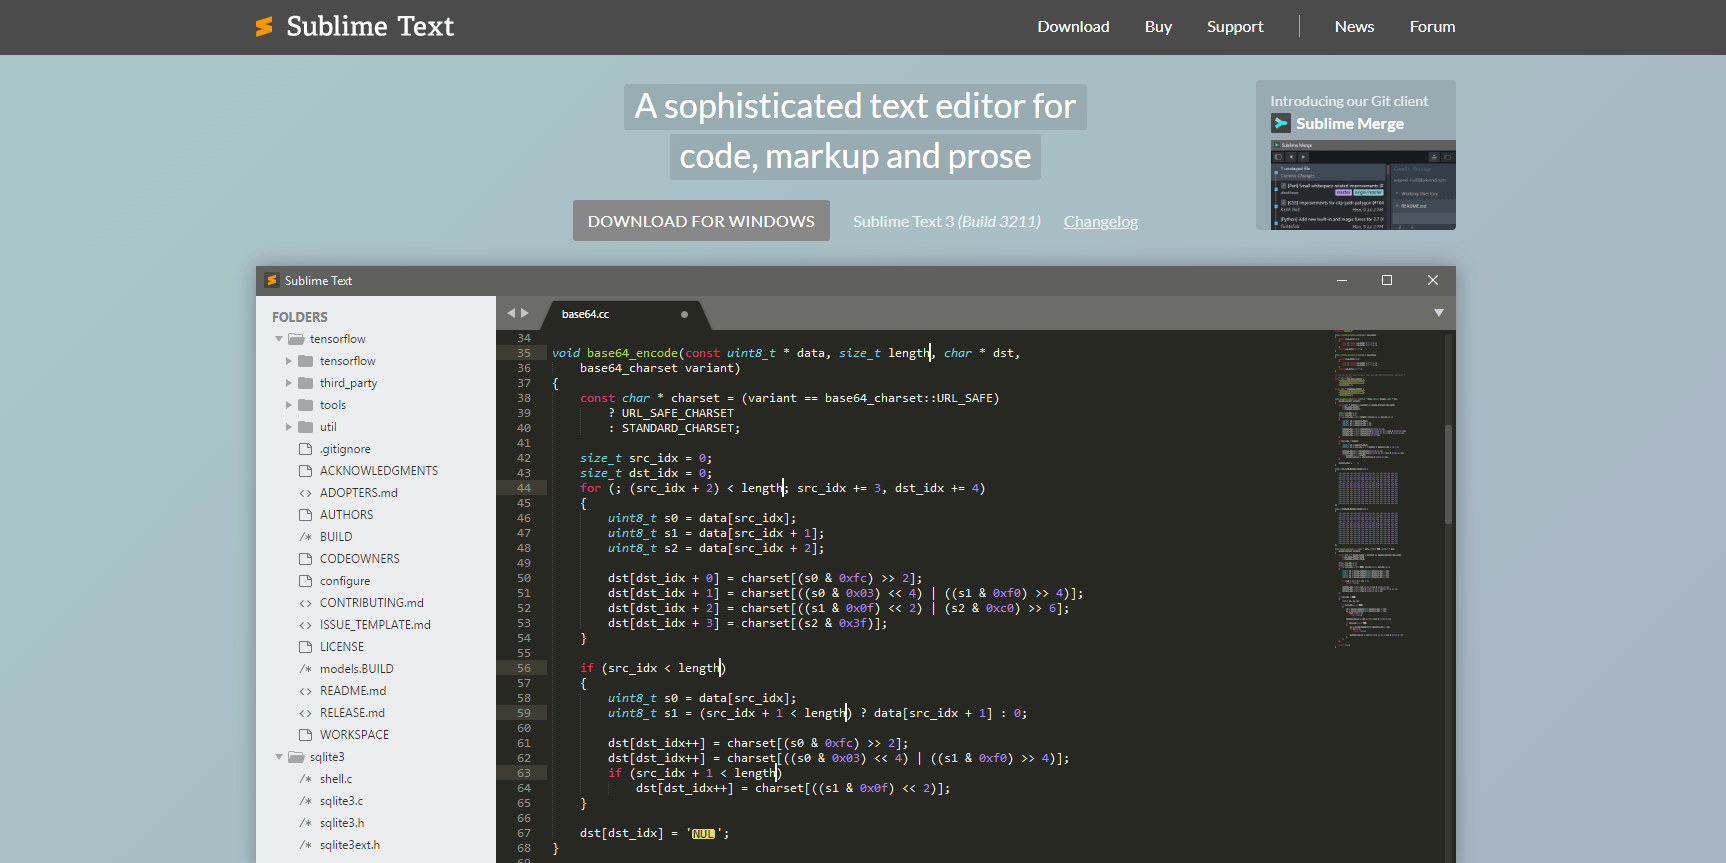Click the code icon beside BUILD
This screenshot has width=1726, height=863.
[306, 537]
